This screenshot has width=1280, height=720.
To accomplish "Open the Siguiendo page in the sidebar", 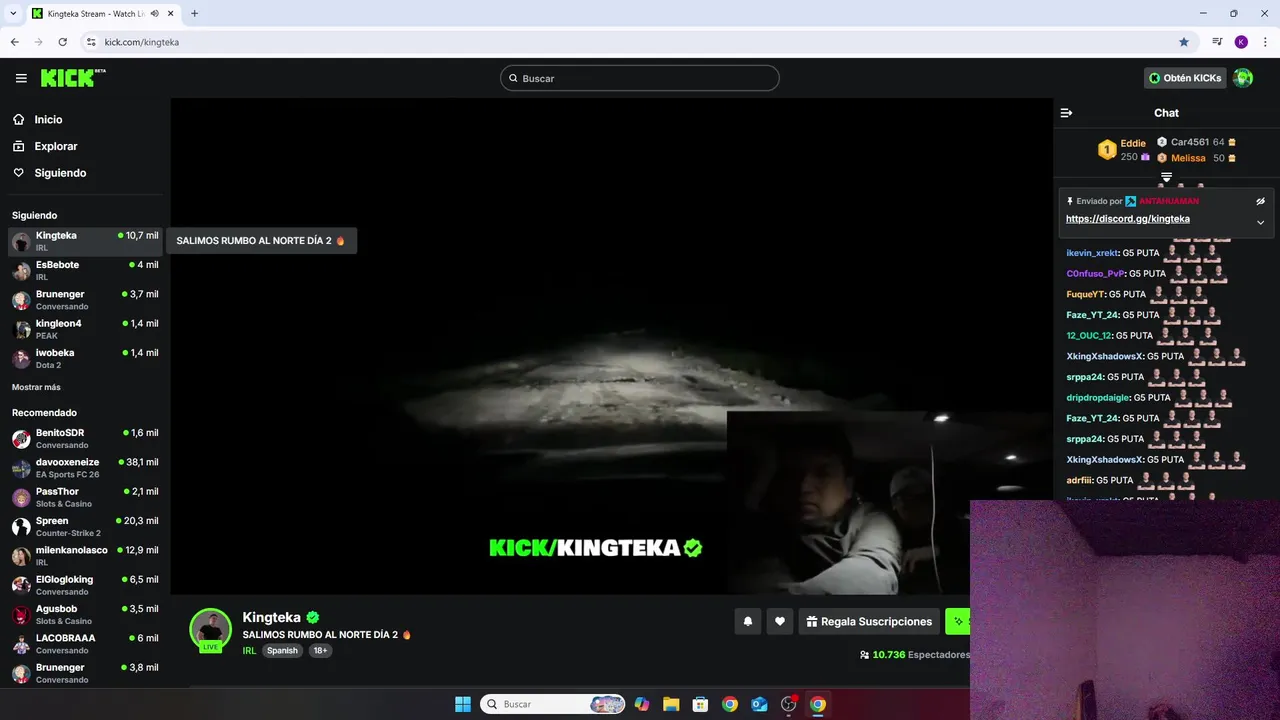I will [x=60, y=173].
